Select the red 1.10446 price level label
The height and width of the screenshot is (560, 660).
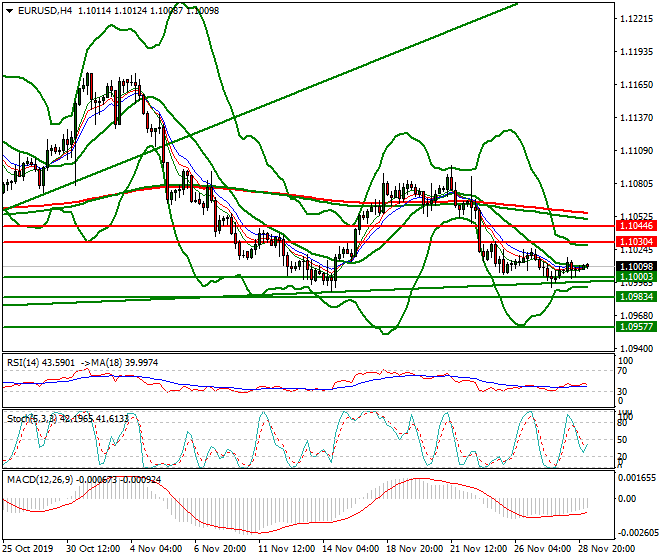[x=636, y=226]
